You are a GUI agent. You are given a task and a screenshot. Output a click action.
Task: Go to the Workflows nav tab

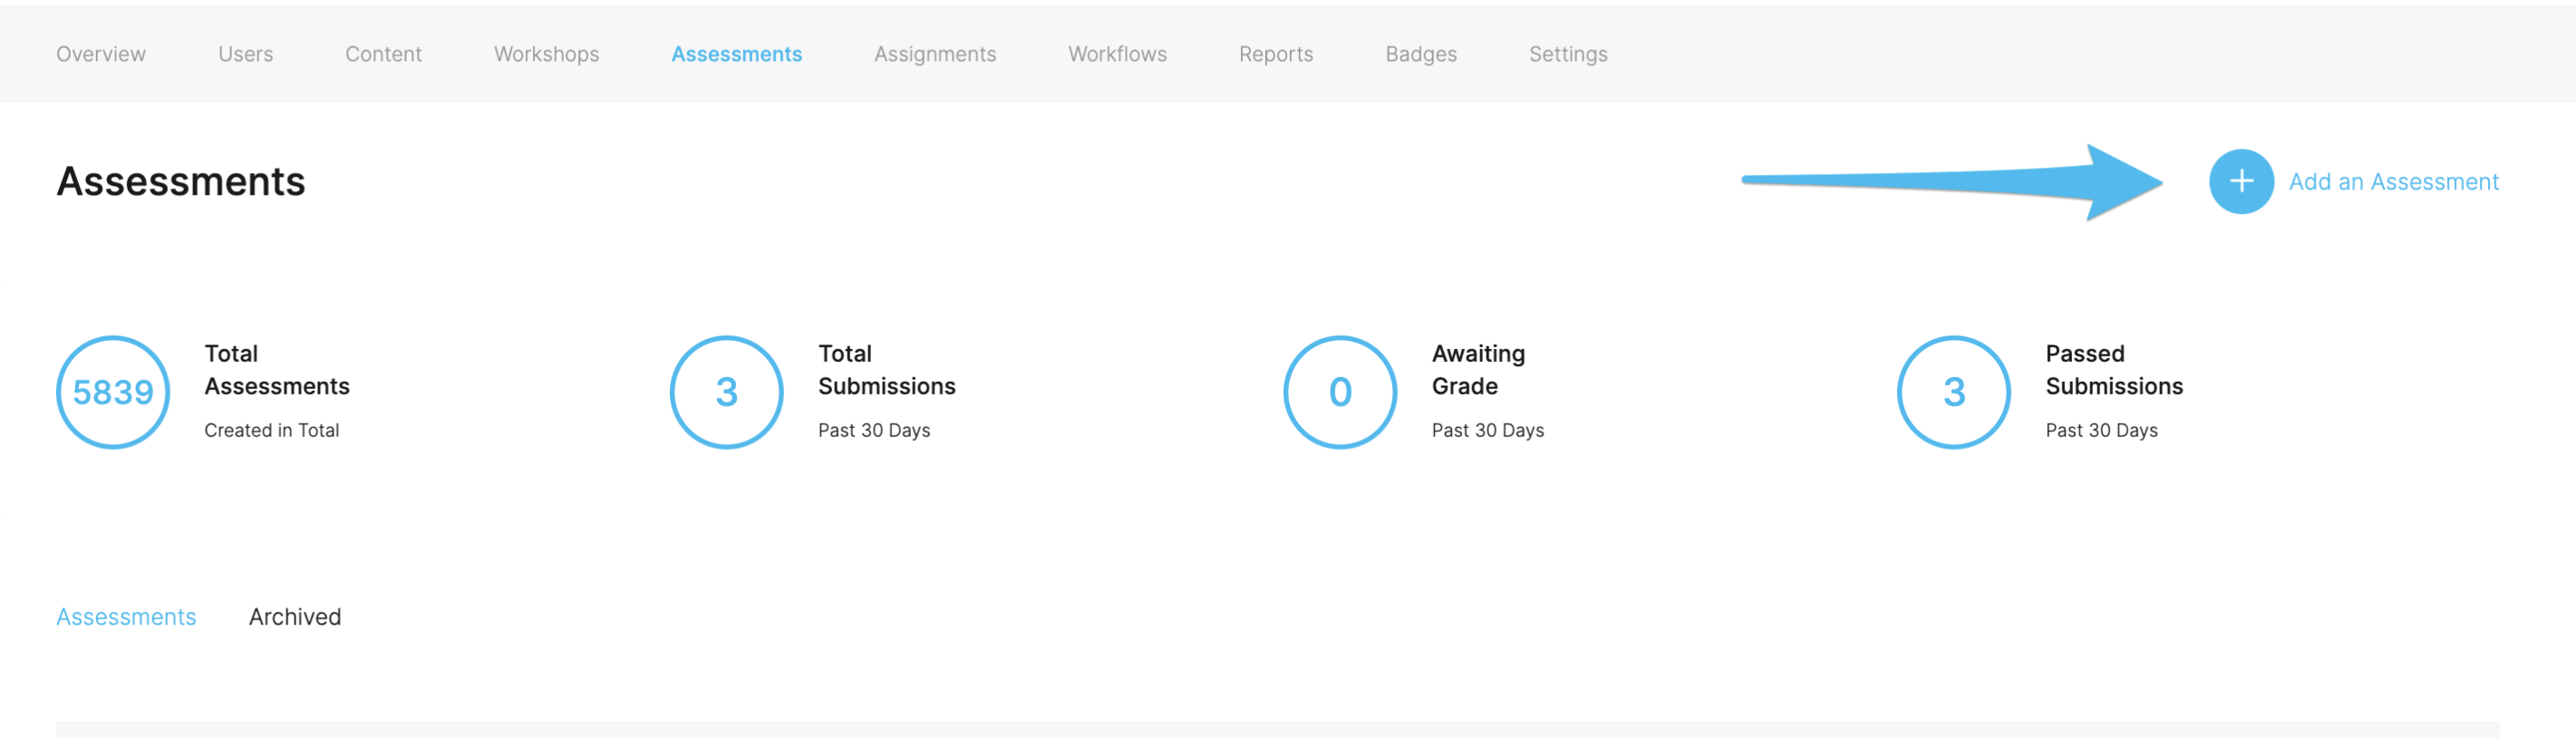(1117, 54)
